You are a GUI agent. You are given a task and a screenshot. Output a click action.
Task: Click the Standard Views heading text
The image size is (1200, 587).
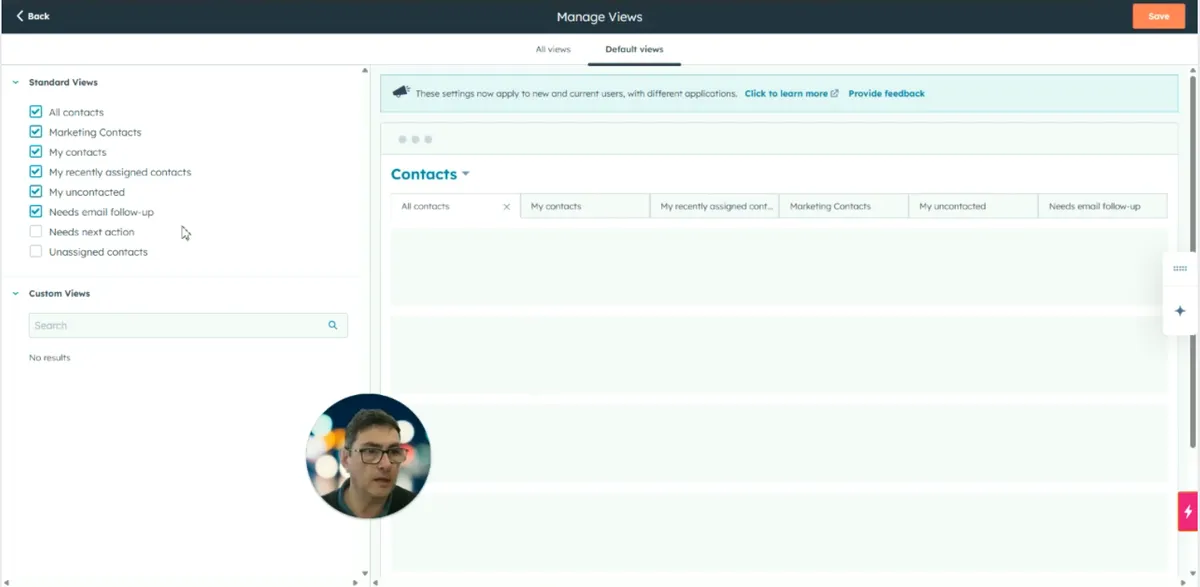(63, 83)
